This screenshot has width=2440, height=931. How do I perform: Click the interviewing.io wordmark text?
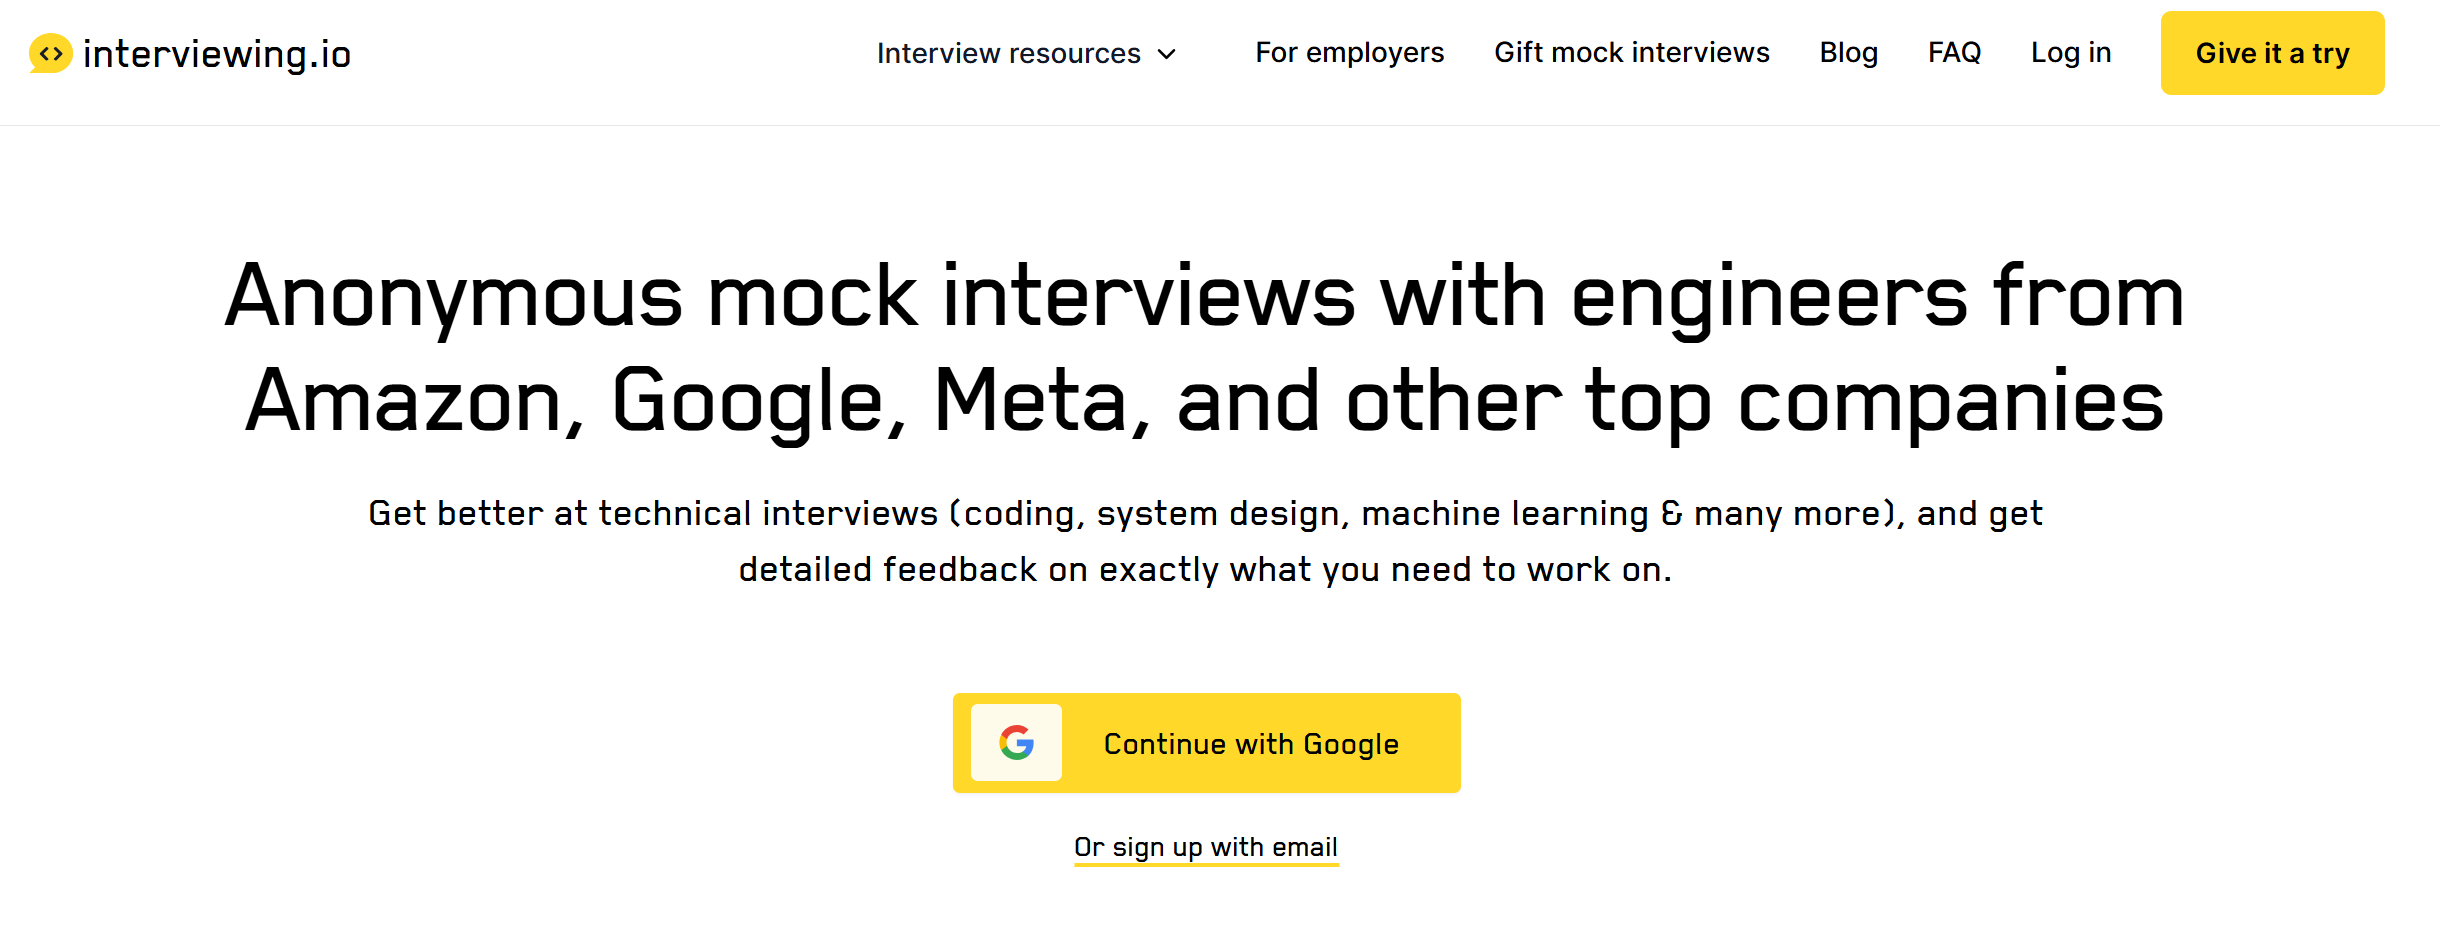point(217,54)
